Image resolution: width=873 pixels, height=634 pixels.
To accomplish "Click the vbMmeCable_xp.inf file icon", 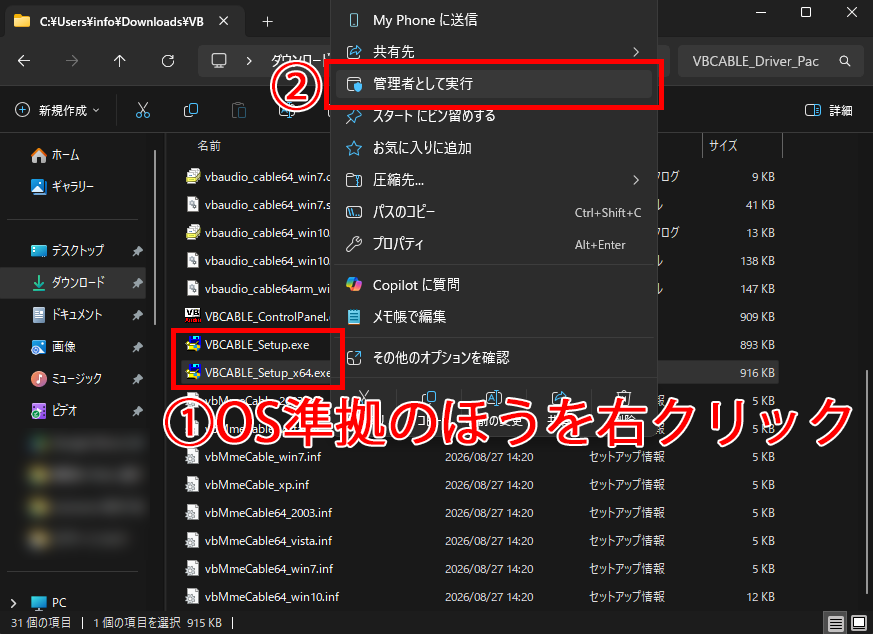I will coord(192,484).
